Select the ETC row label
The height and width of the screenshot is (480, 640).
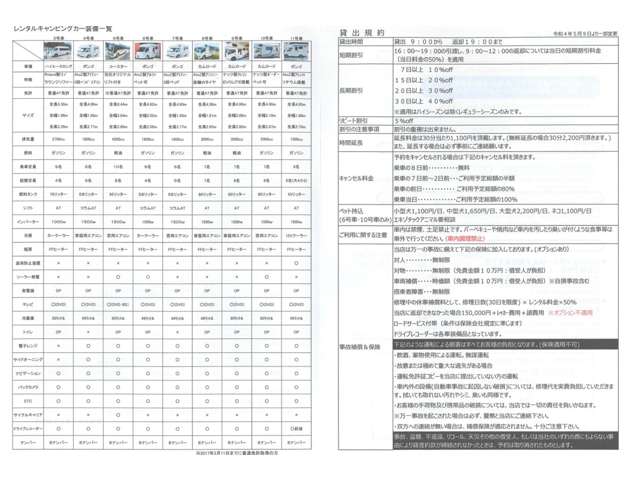coord(28,401)
